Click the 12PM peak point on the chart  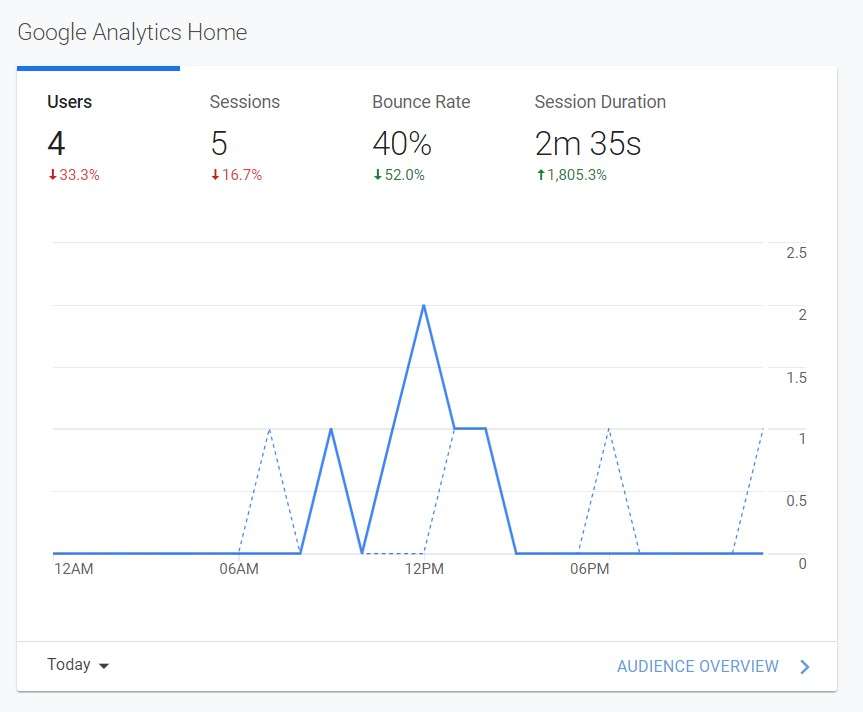pyautogui.click(x=424, y=305)
